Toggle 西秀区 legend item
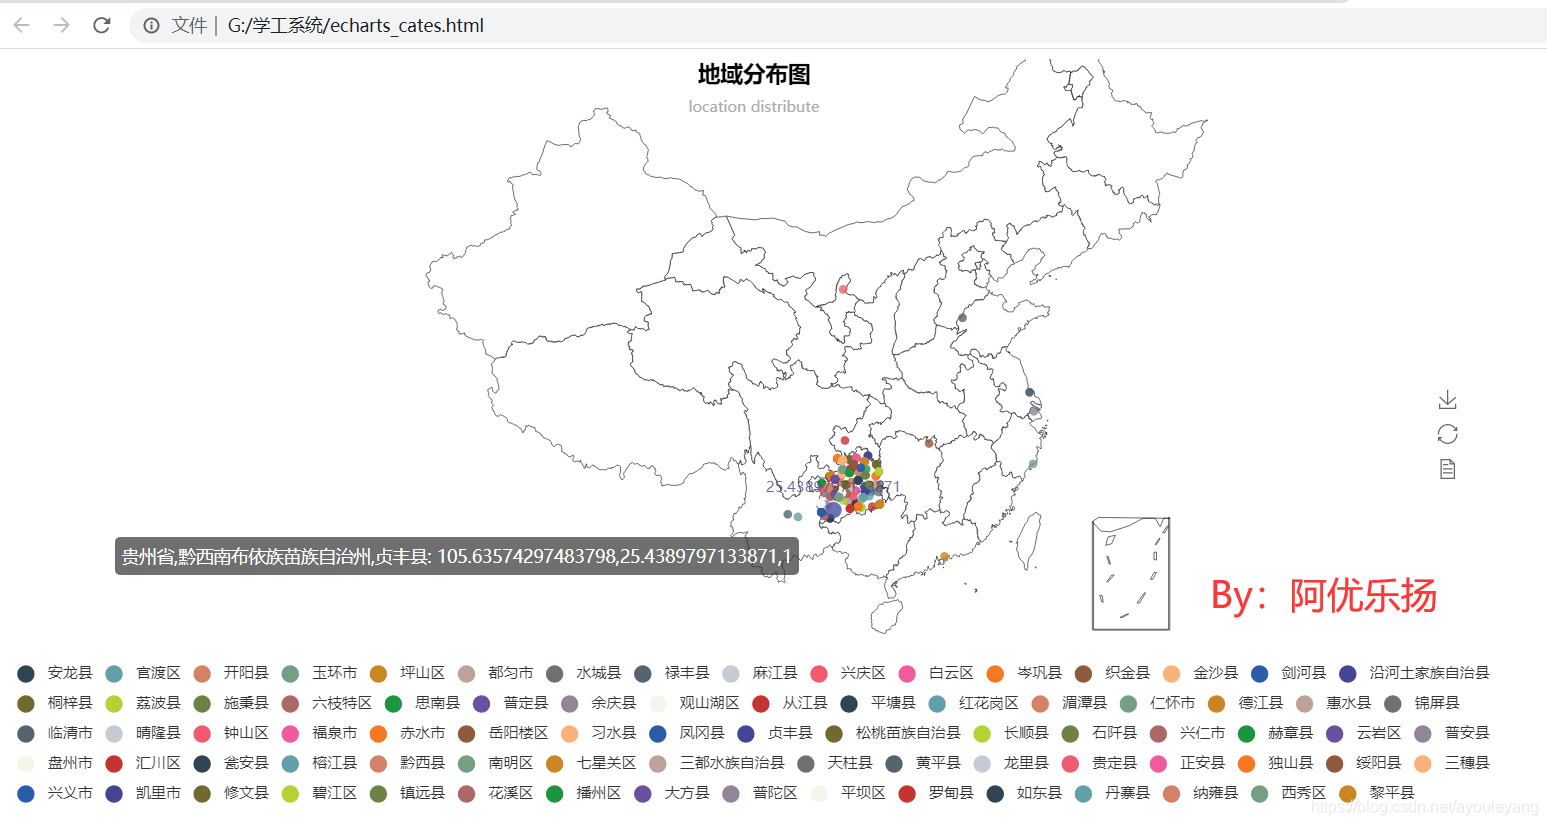 coord(1288,793)
